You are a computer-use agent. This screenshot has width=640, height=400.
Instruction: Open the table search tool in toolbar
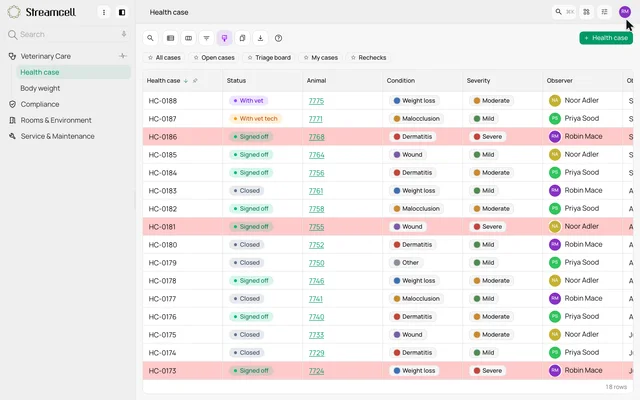(150, 38)
